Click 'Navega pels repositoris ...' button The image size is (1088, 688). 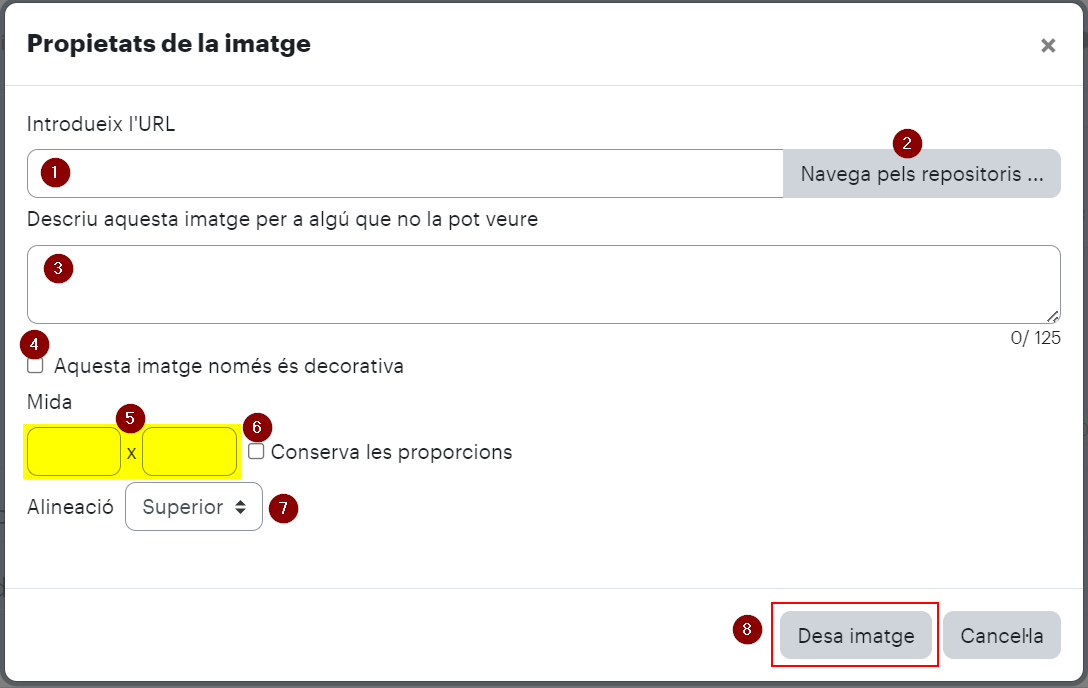tap(921, 173)
